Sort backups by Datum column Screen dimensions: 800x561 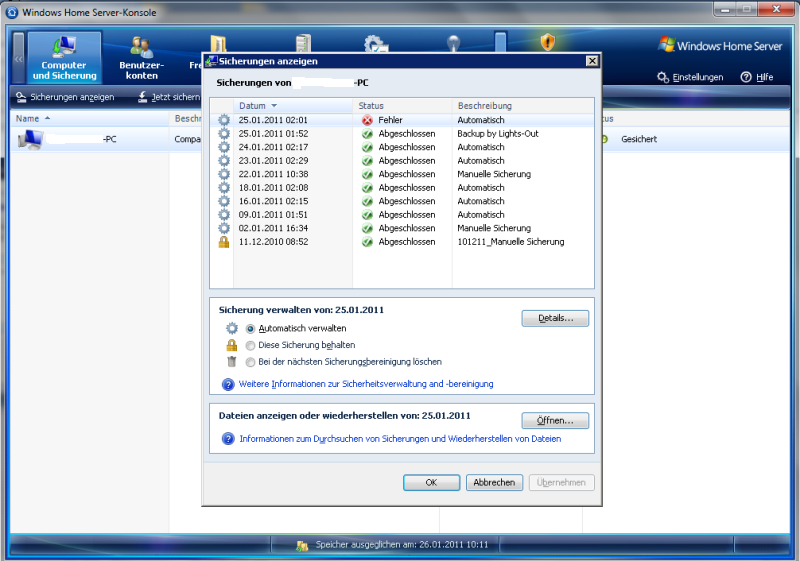point(293,106)
